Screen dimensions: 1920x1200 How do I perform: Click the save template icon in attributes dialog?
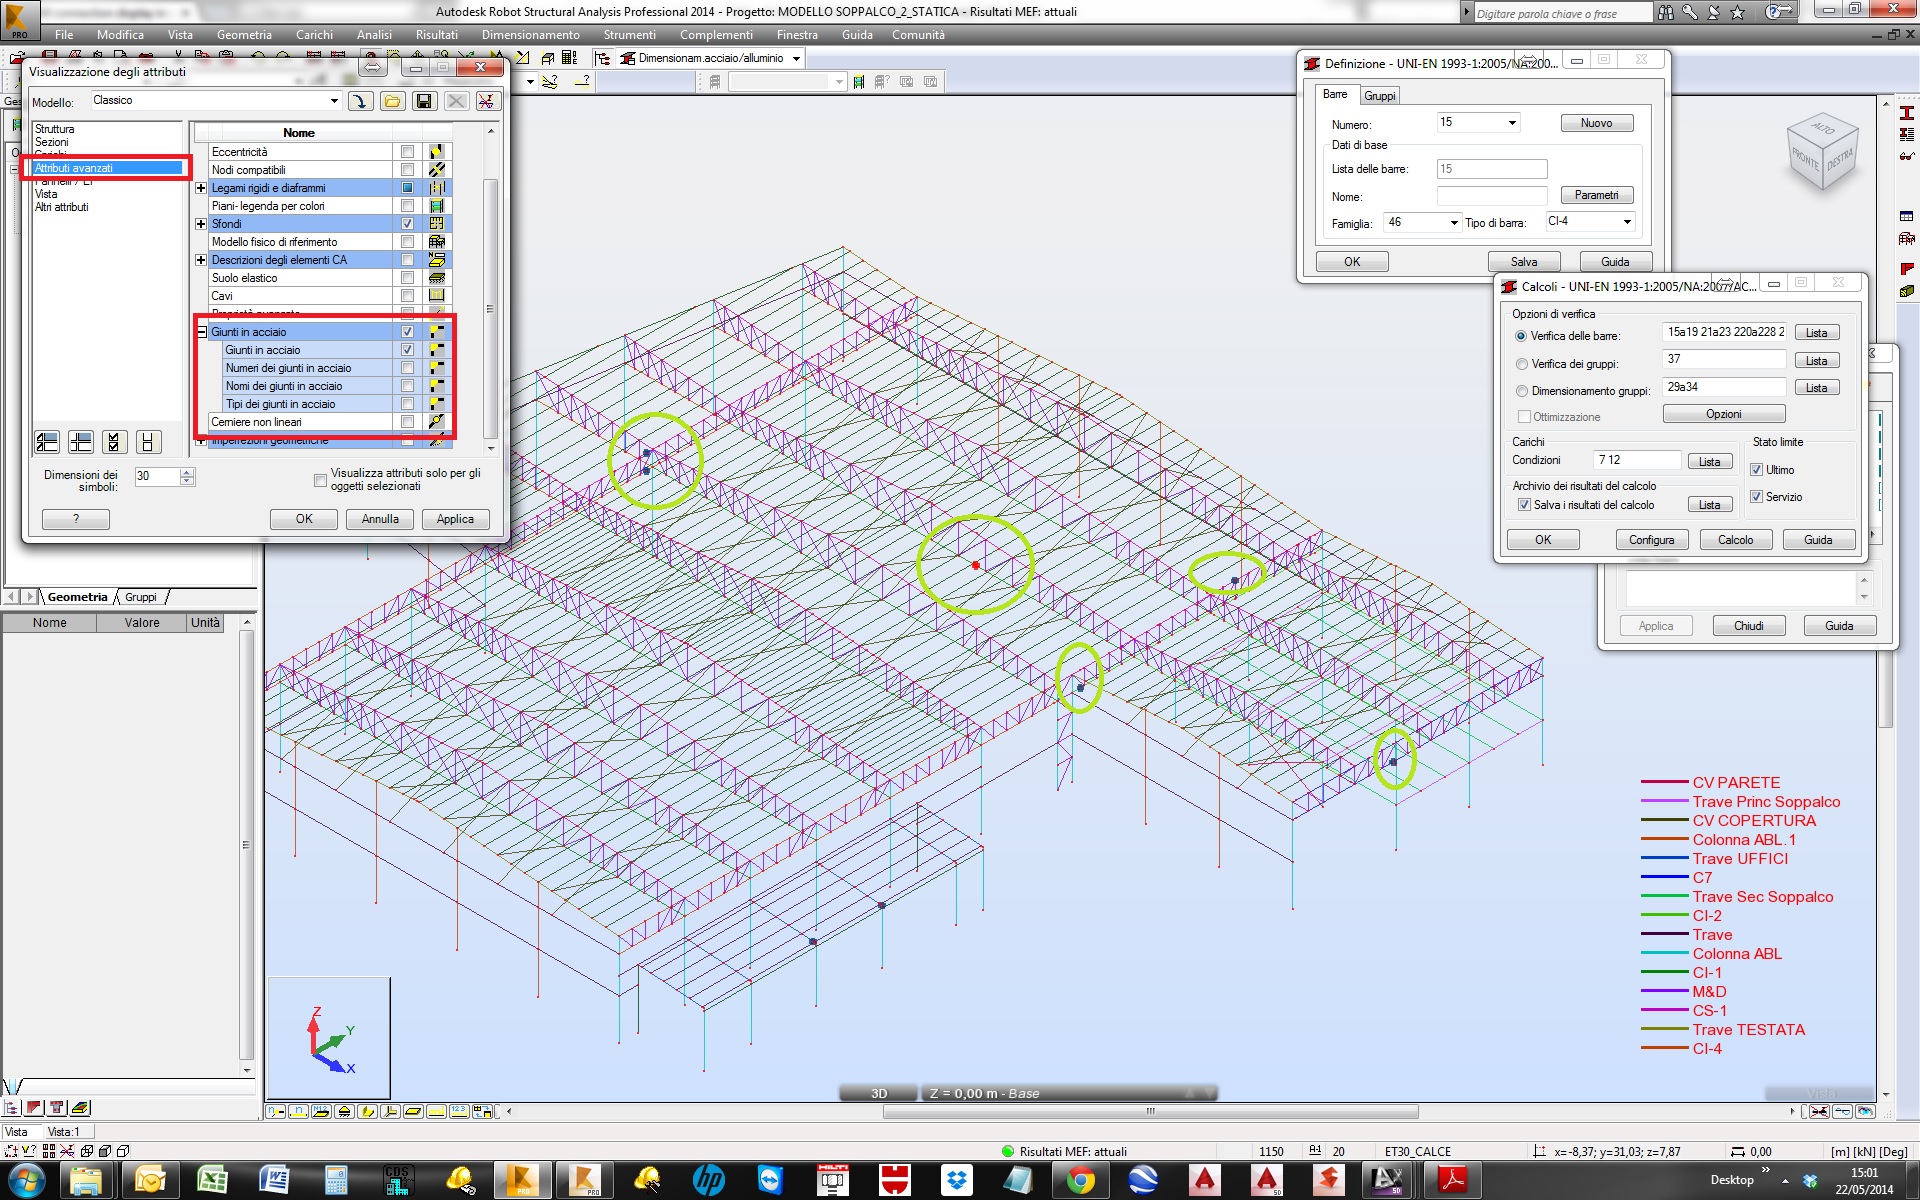tap(424, 101)
